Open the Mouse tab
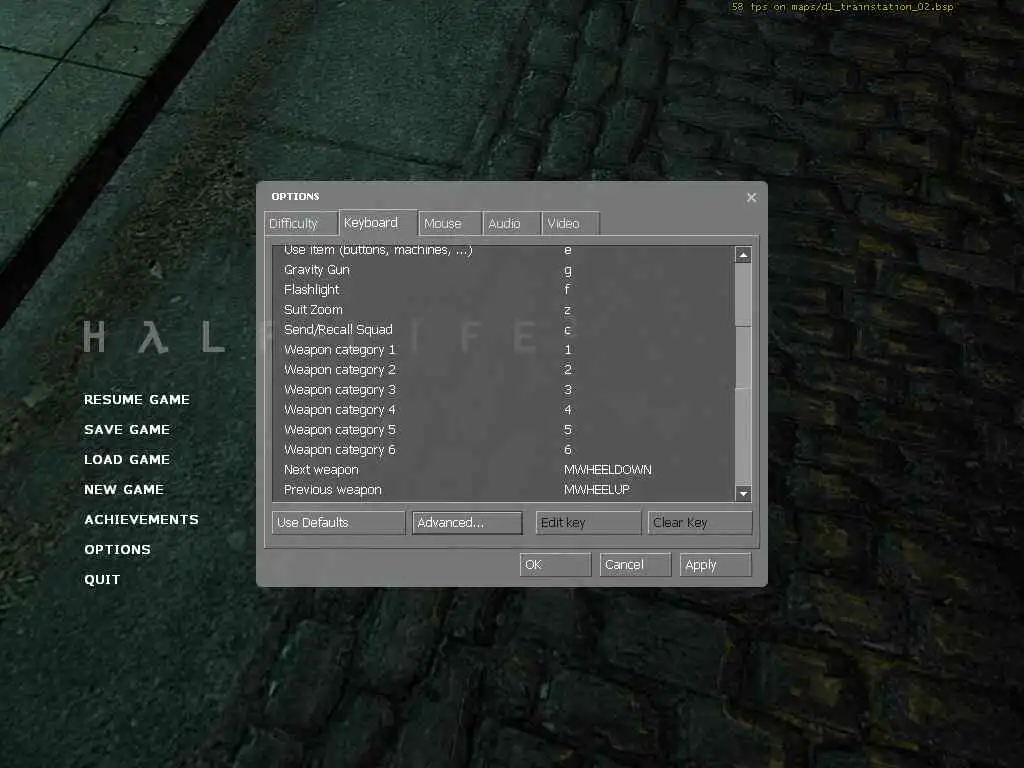1024x768 pixels. coord(450,223)
